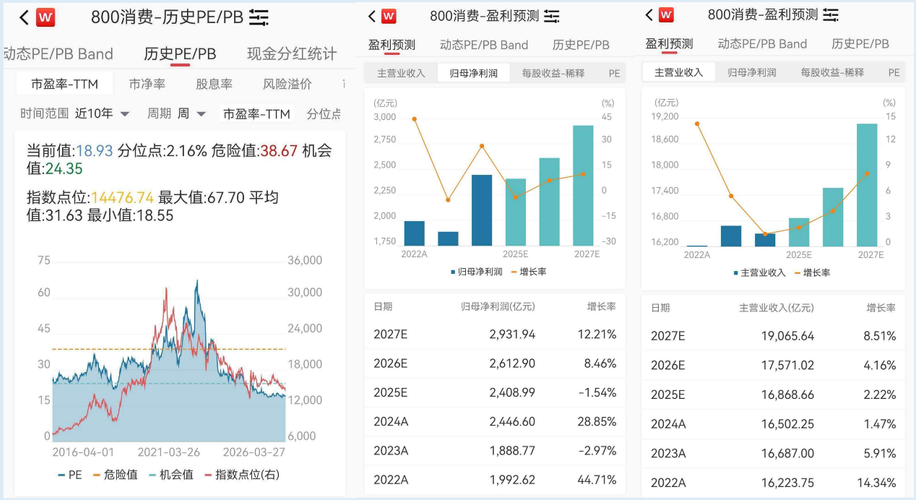Select 2023A row with 1,888.77 profit
The height and width of the screenshot is (500, 916).
point(495,451)
